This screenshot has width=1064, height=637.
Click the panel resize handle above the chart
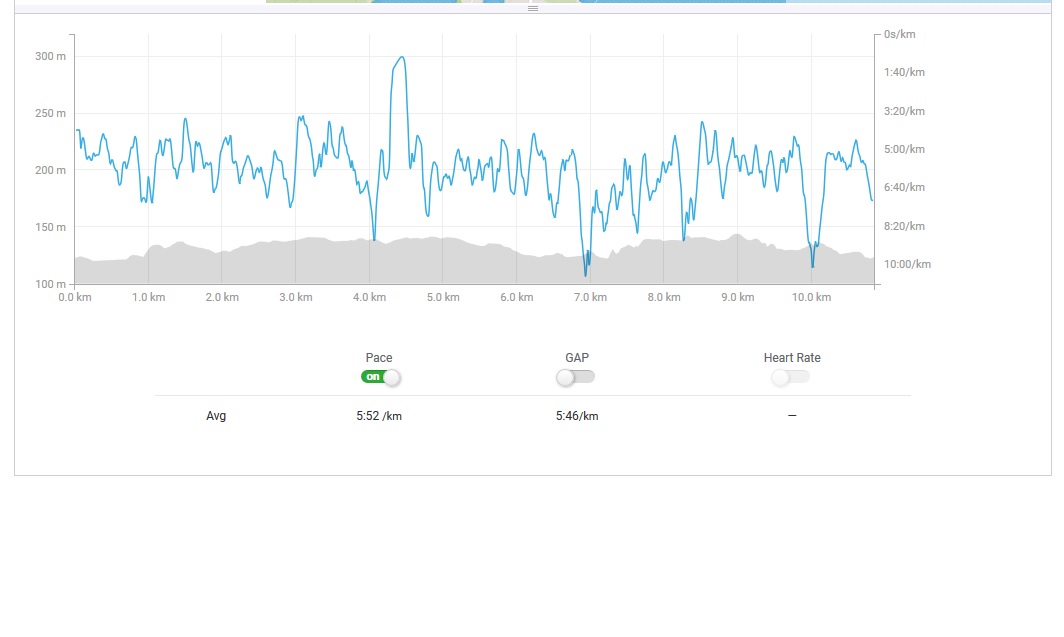[533, 8]
